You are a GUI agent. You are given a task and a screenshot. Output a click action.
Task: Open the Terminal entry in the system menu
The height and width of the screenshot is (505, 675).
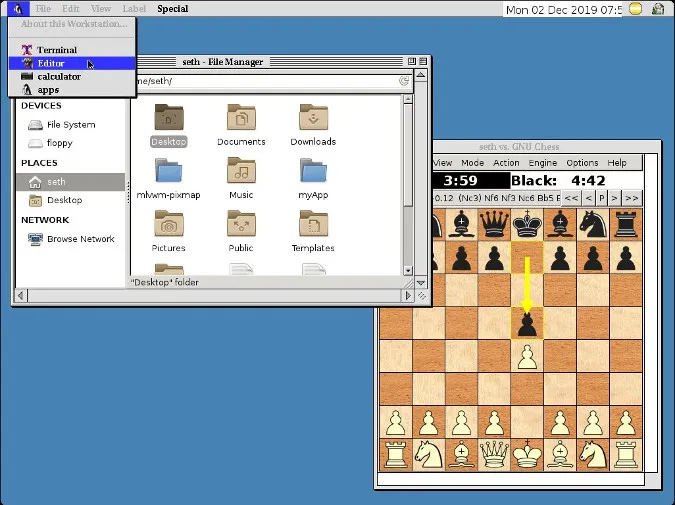click(57, 50)
